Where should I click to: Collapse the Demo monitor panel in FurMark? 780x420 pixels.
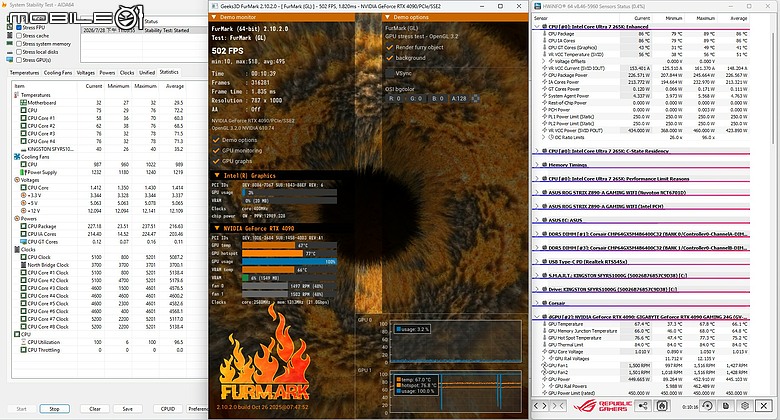coord(214,17)
